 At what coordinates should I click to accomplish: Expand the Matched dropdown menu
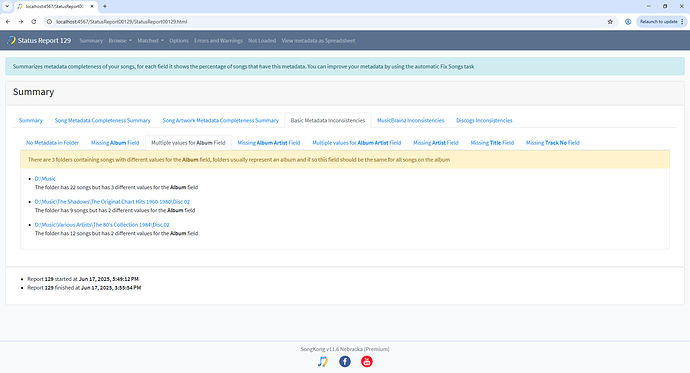pyautogui.click(x=150, y=40)
